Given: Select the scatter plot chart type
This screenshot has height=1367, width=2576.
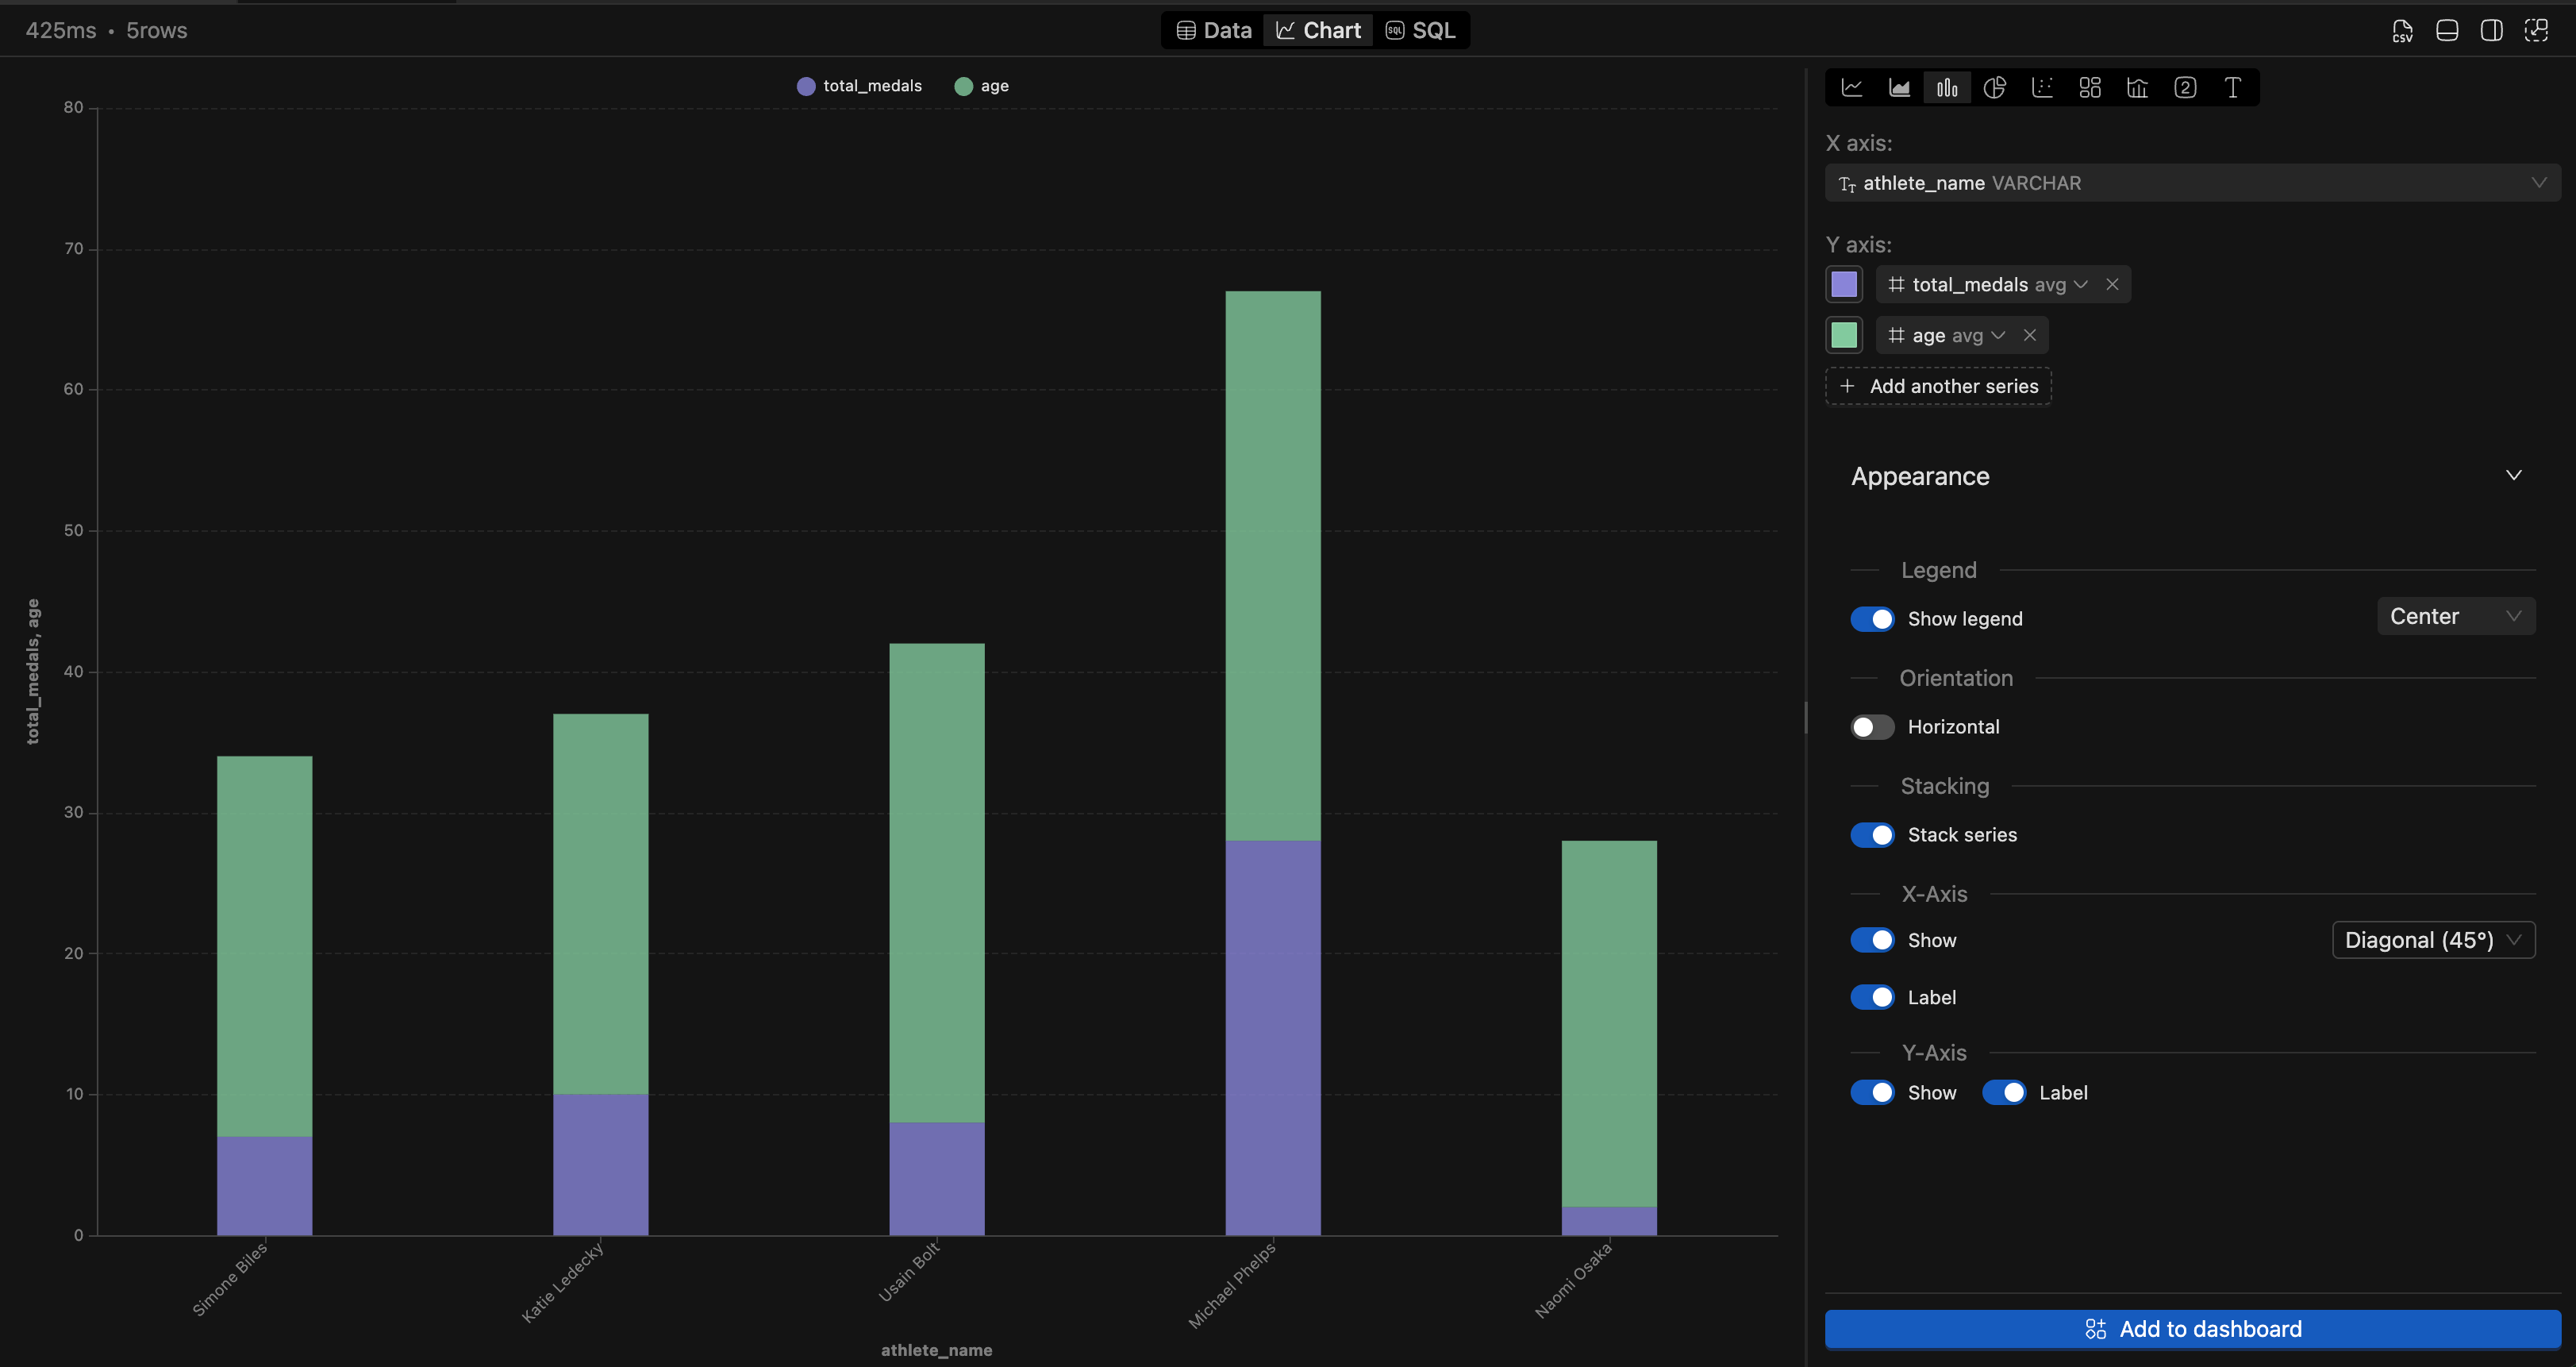Looking at the screenshot, I should pos(2042,87).
